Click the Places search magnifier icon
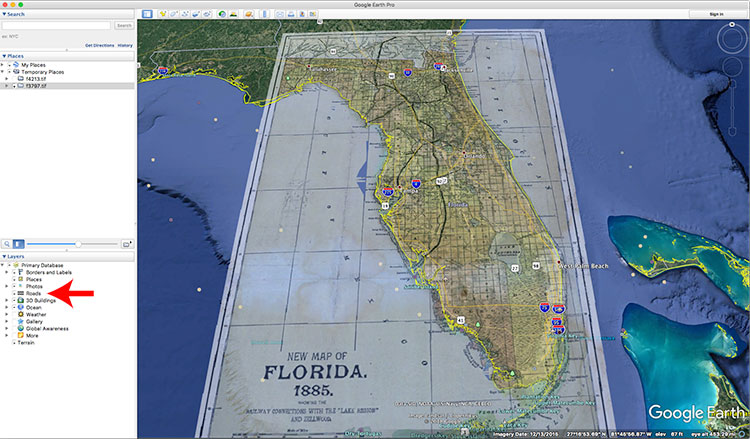Screen dimensions: 750x439 point(7,244)
